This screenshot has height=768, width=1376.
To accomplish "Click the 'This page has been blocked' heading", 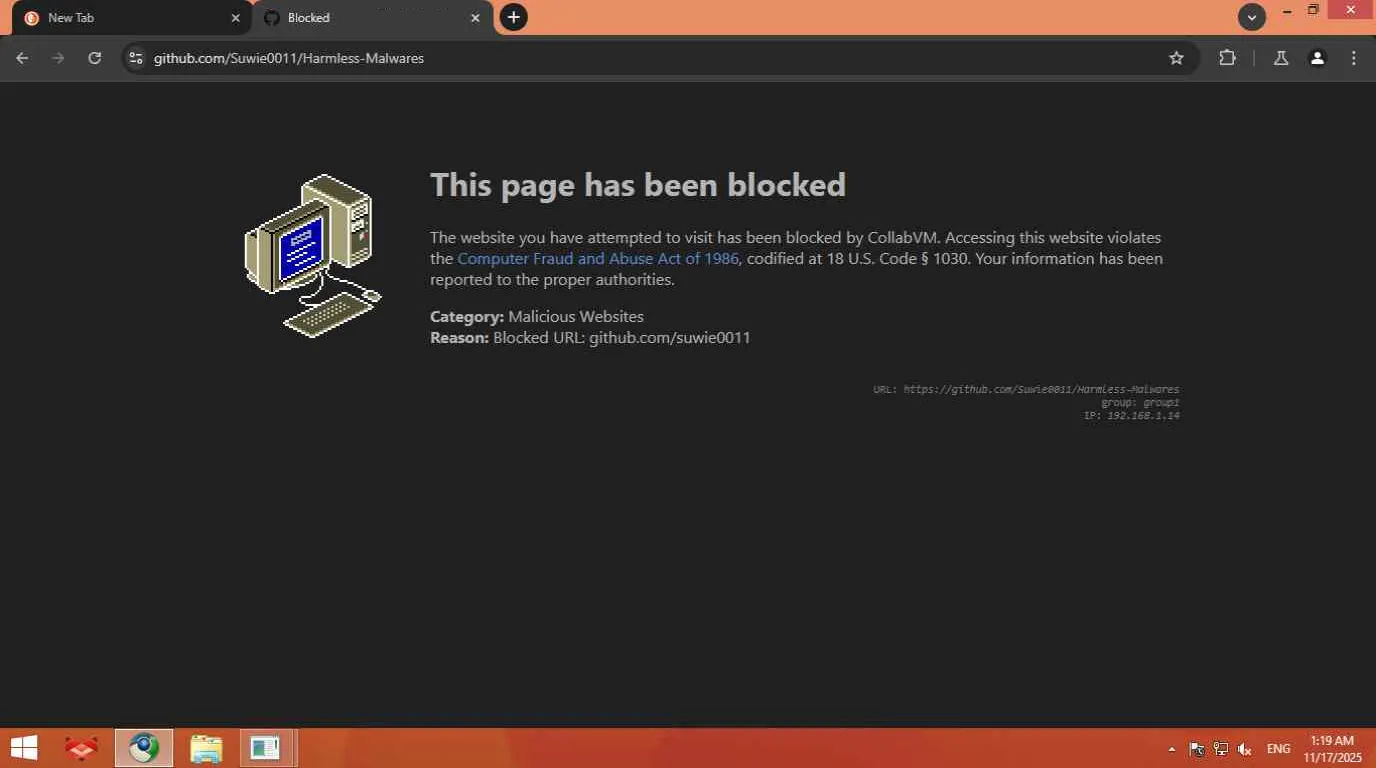I will point(638,185).
